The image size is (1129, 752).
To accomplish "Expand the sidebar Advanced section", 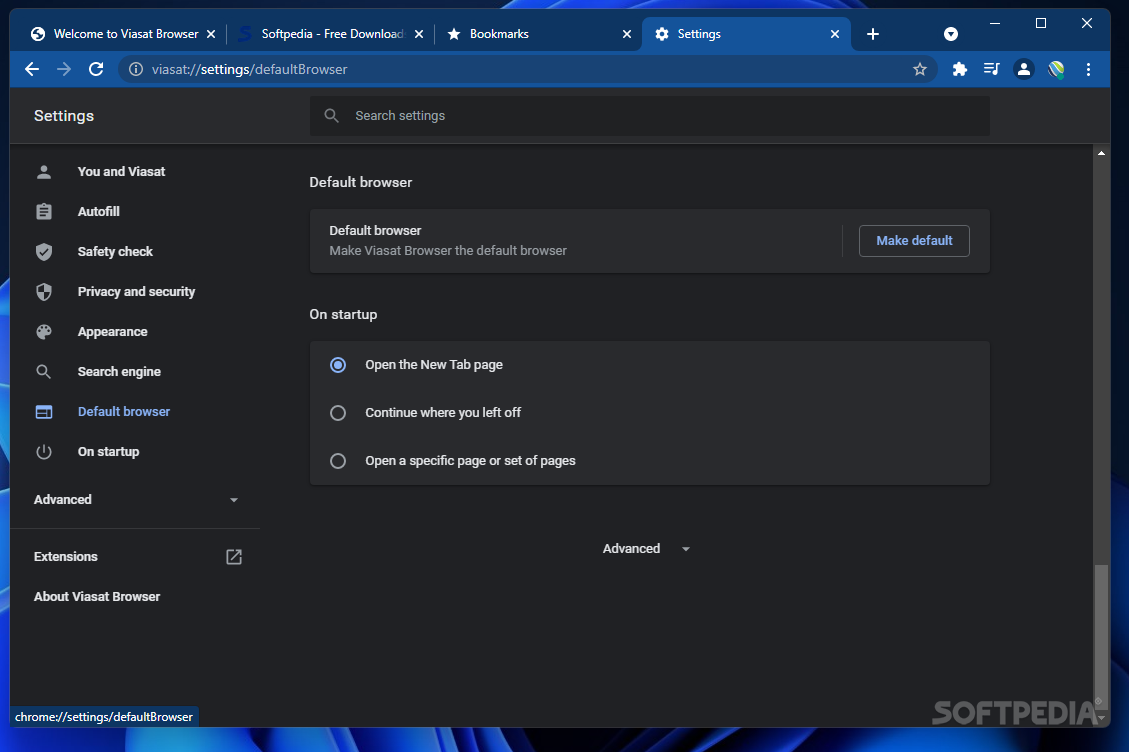I will tap(135, 499).
